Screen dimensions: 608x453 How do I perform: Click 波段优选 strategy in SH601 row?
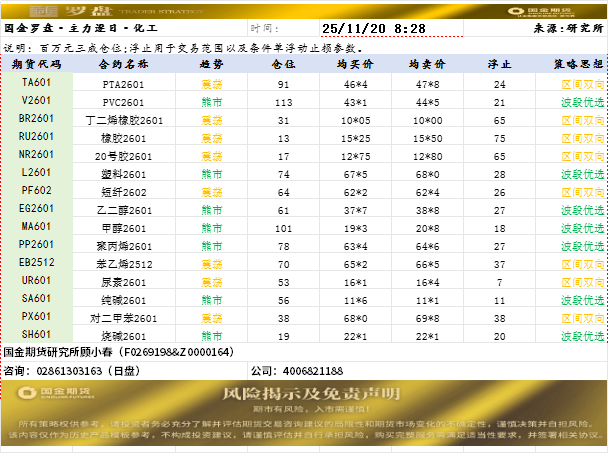[582, 336]
